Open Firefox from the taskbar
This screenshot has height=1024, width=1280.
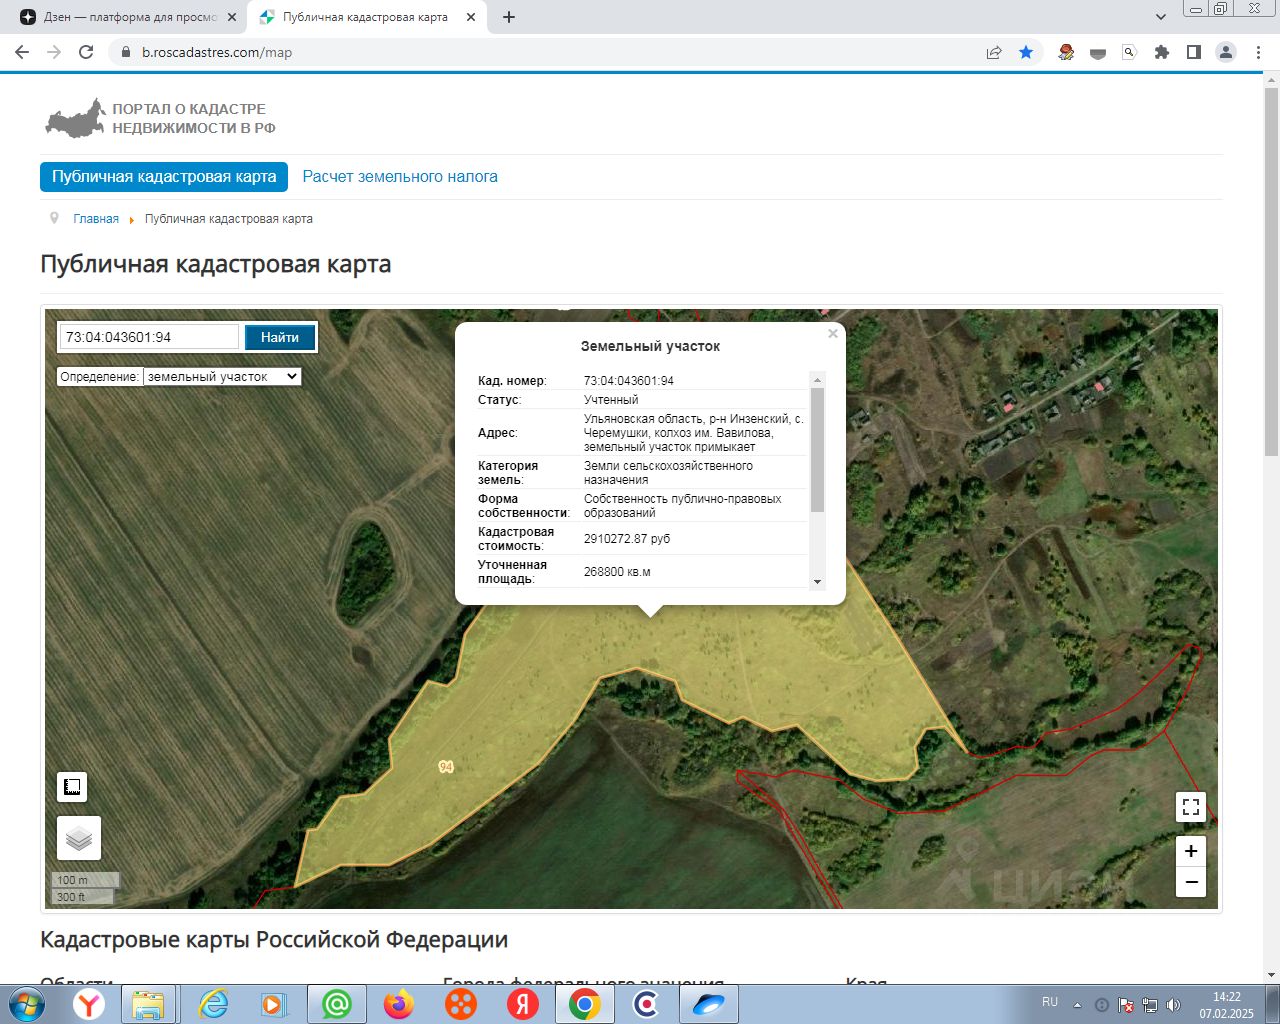pos(399,1004)
